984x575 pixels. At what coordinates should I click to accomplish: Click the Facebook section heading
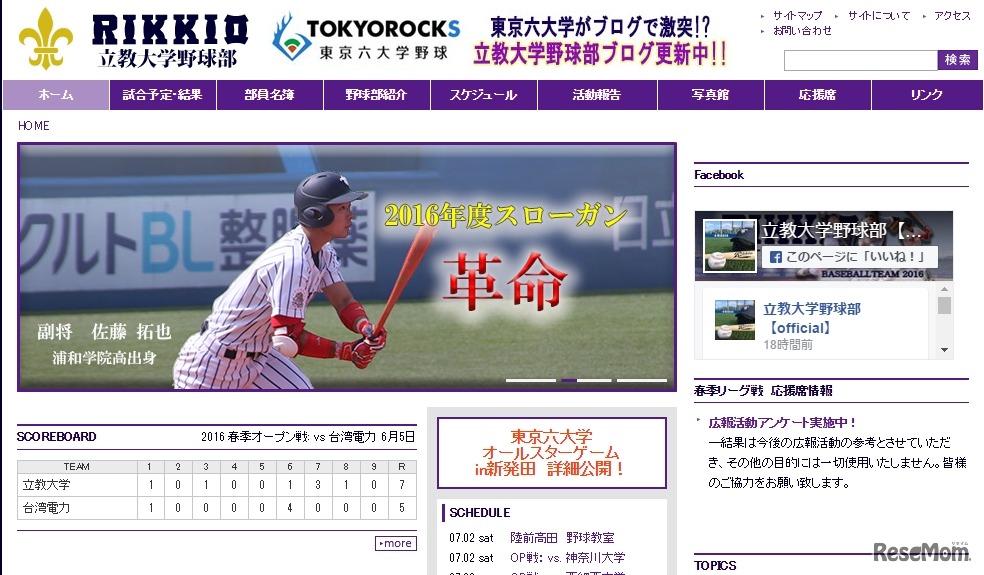[x=719, y=175]
